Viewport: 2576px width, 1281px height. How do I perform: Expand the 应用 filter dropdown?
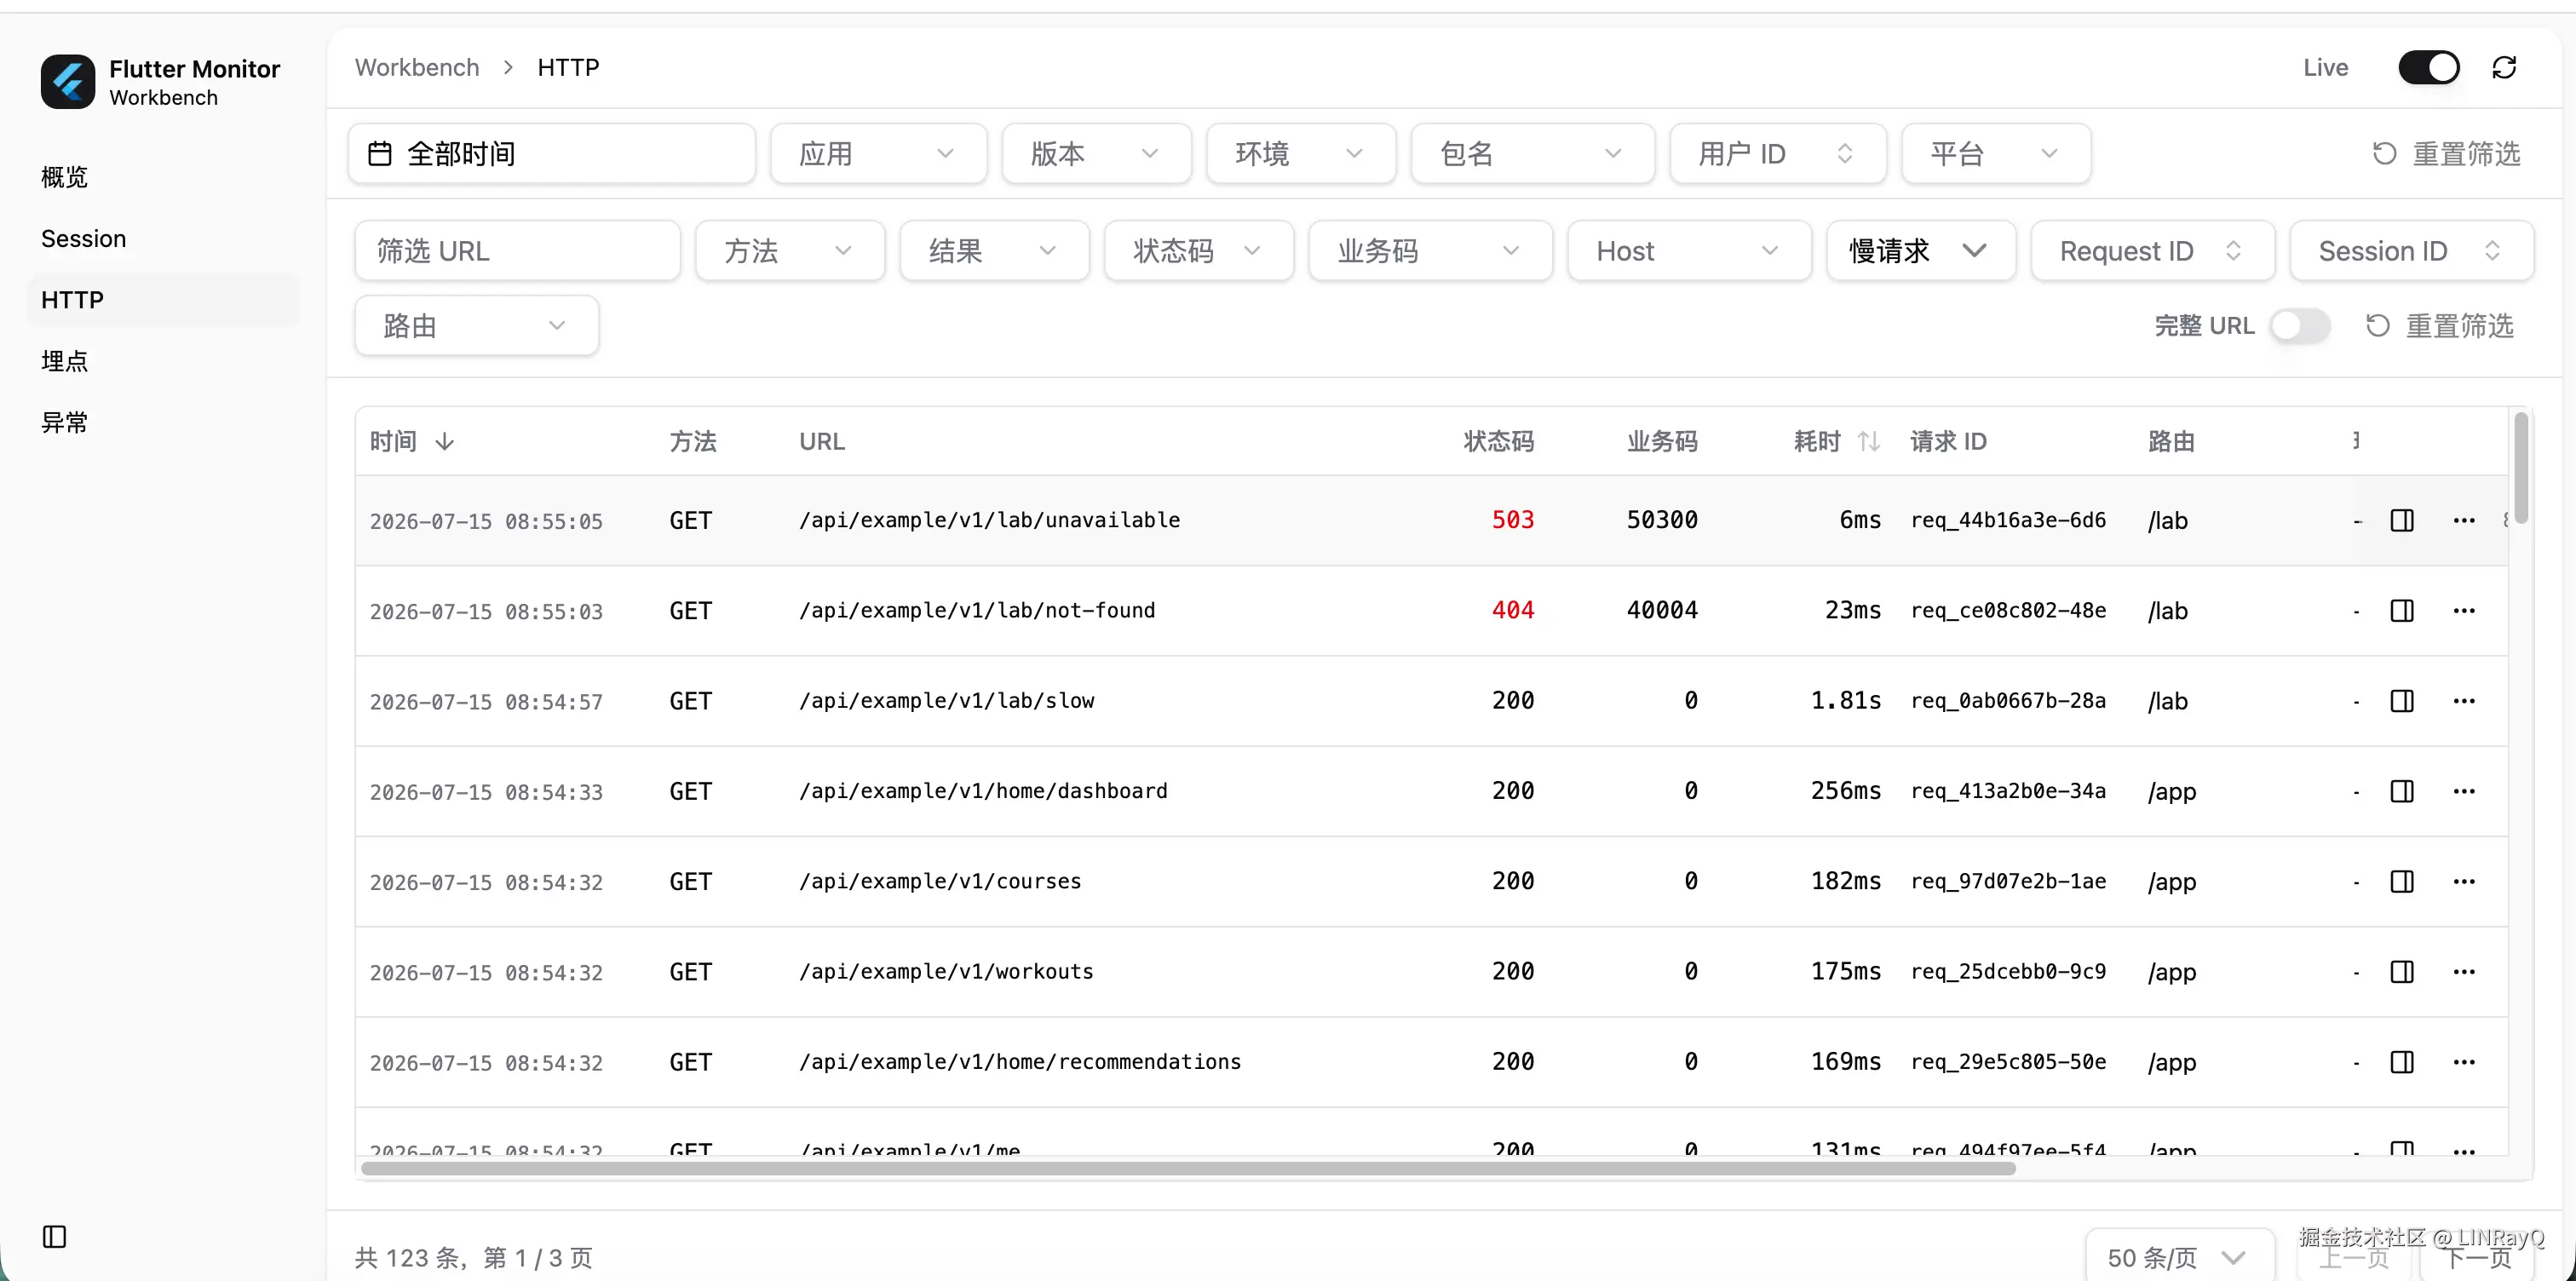tap(879, 154)
